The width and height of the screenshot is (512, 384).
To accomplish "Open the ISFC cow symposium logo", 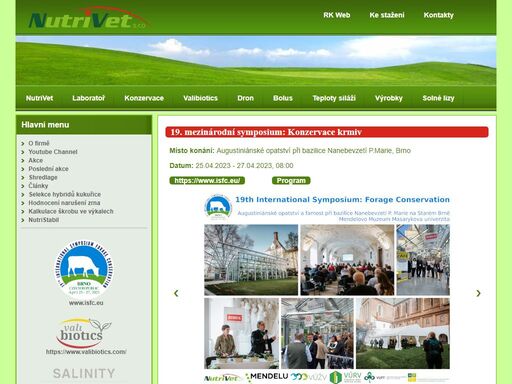I will (84, 269).
